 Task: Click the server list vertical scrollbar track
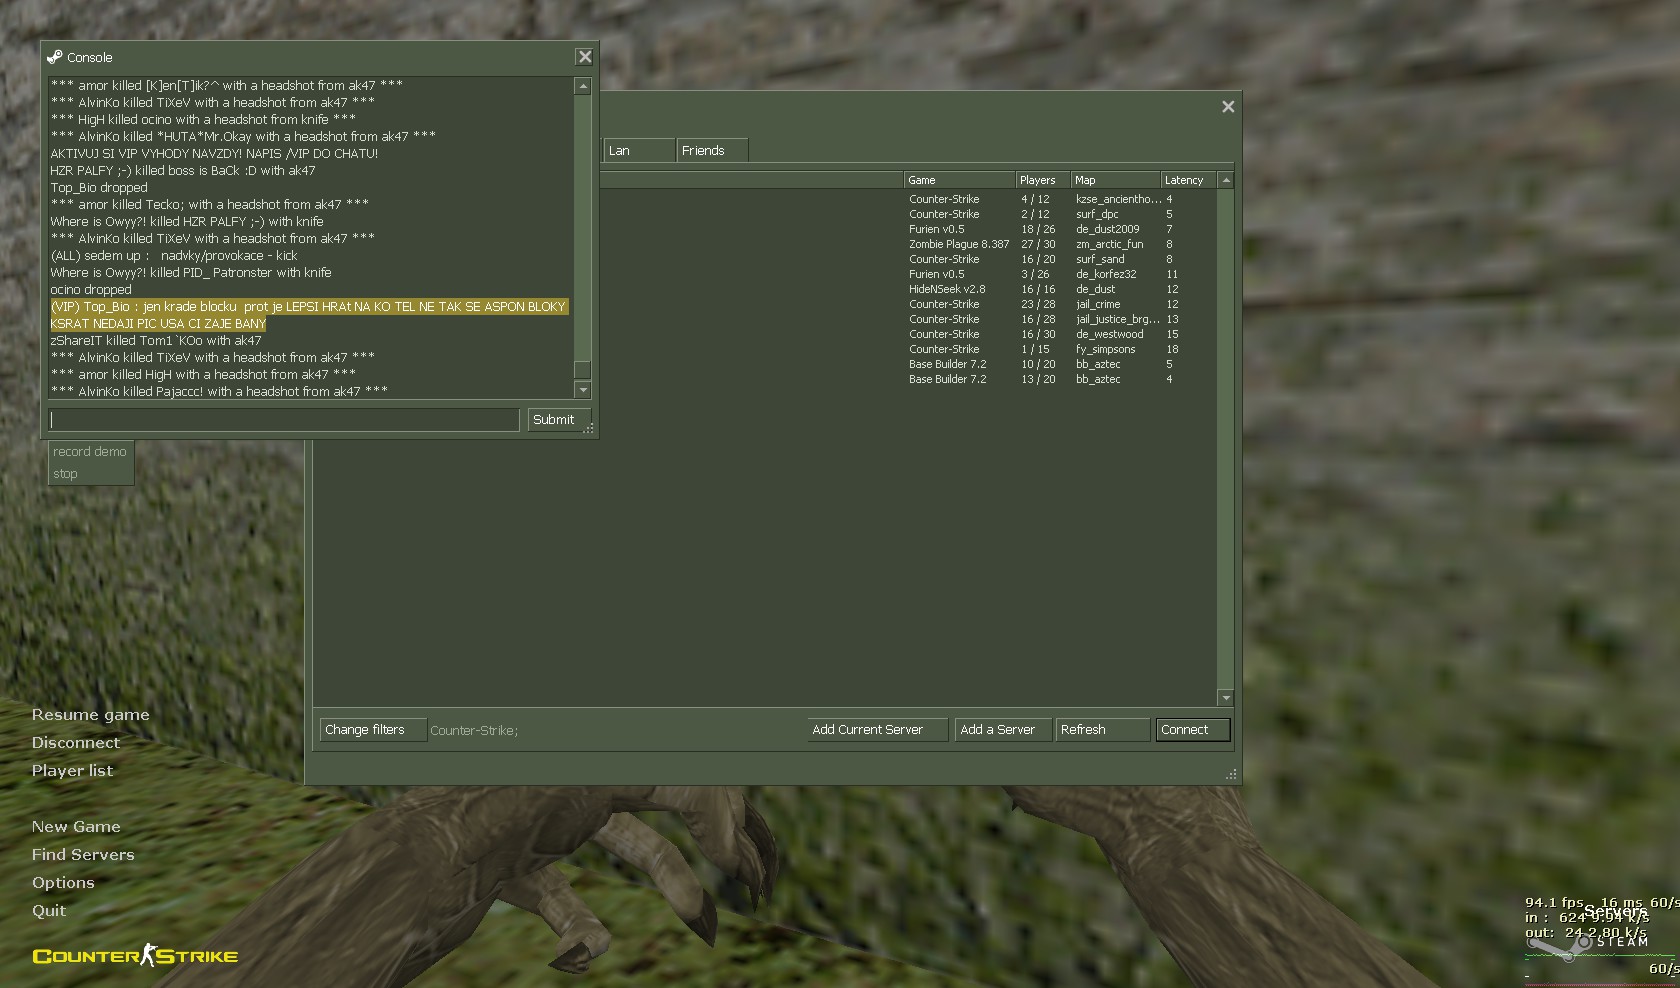pos(1226,440)
